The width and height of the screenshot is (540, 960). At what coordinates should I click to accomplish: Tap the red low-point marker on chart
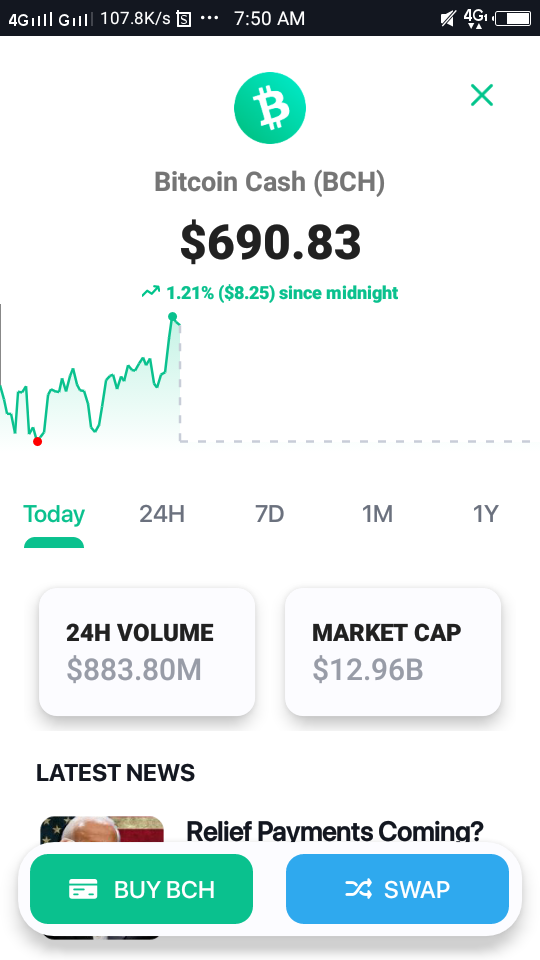tap(37, 441)
